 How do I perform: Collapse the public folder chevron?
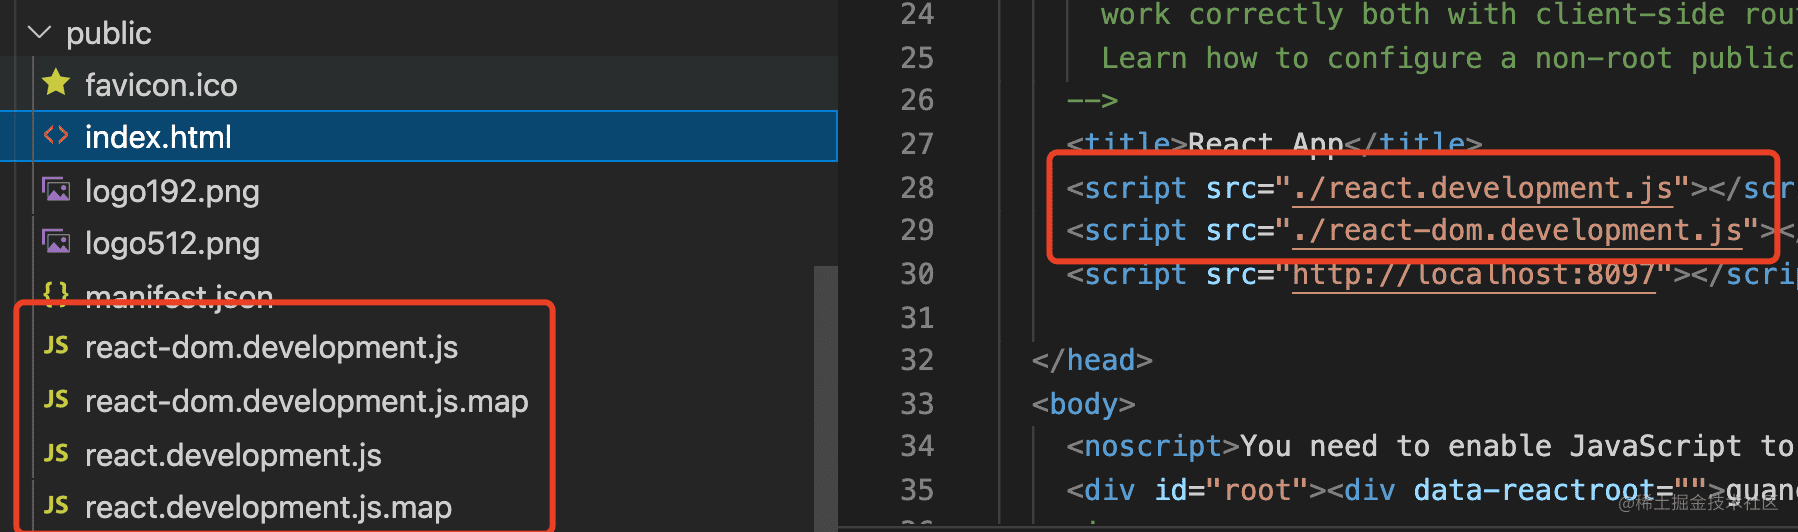[39, 33]
